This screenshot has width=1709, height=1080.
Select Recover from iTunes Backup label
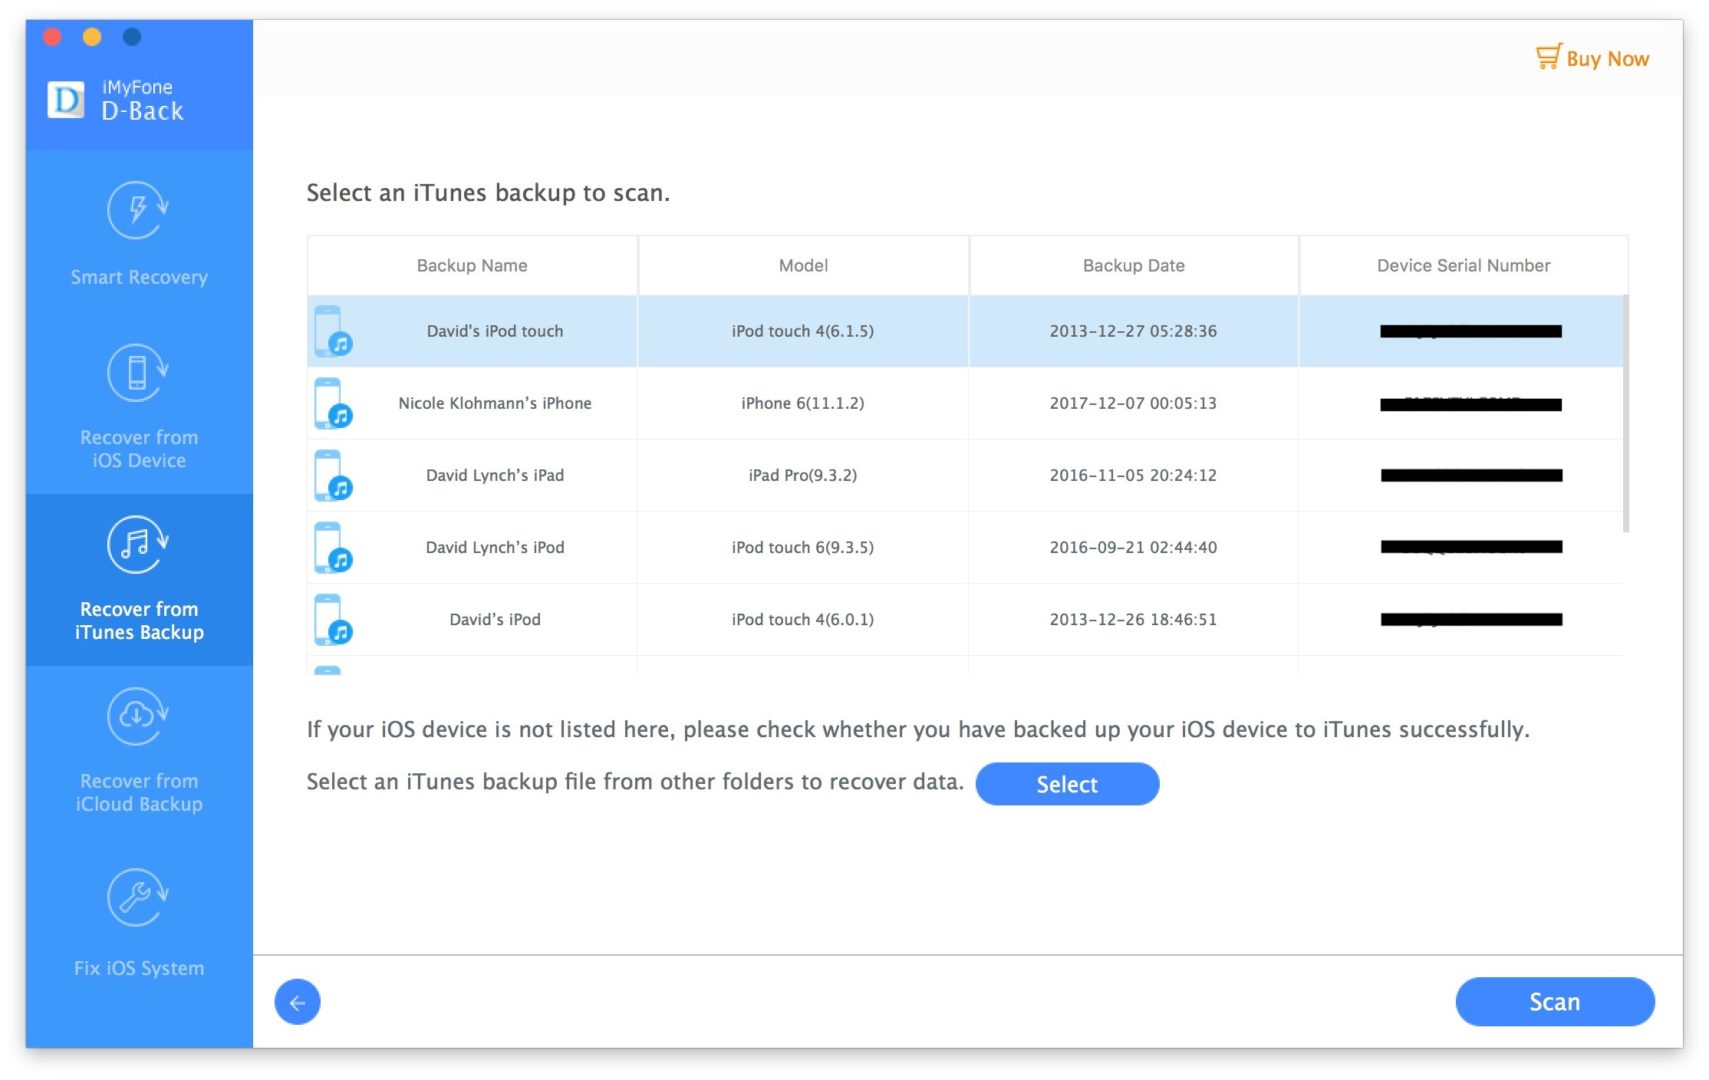point(139,621)
